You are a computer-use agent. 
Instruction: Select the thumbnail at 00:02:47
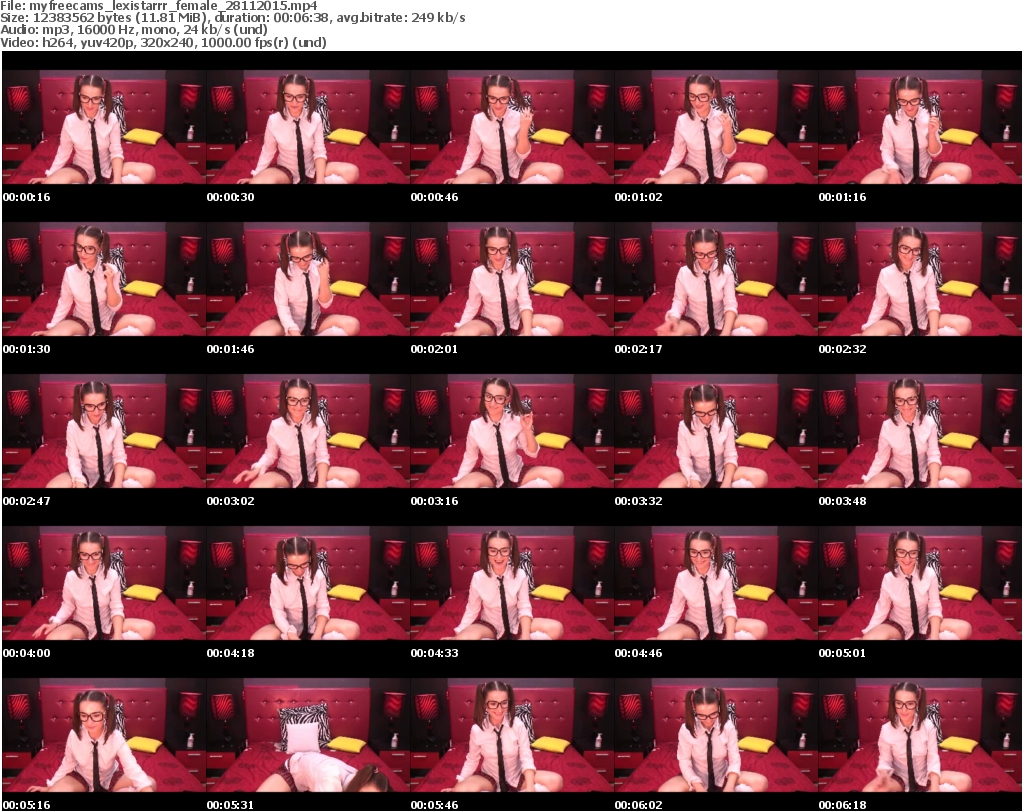(104, 432)
